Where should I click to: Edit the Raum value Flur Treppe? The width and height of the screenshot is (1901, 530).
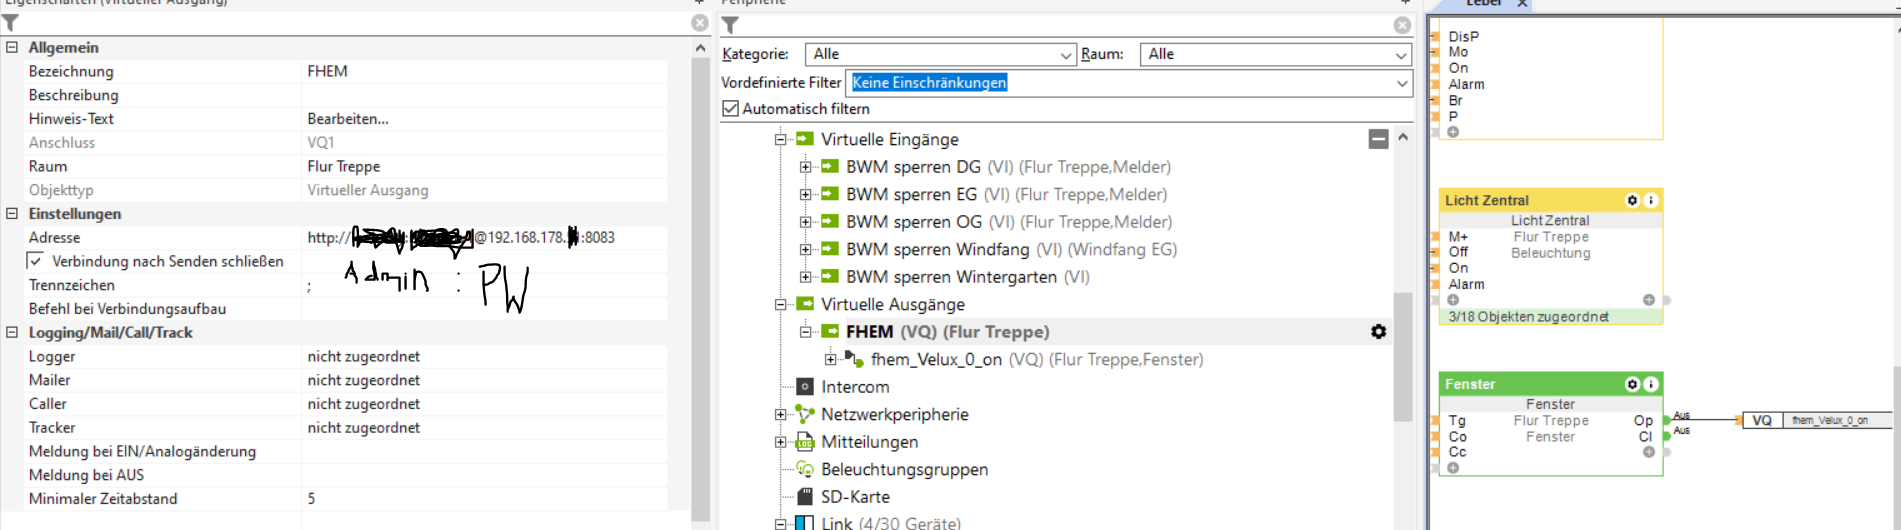click(485, 166)
